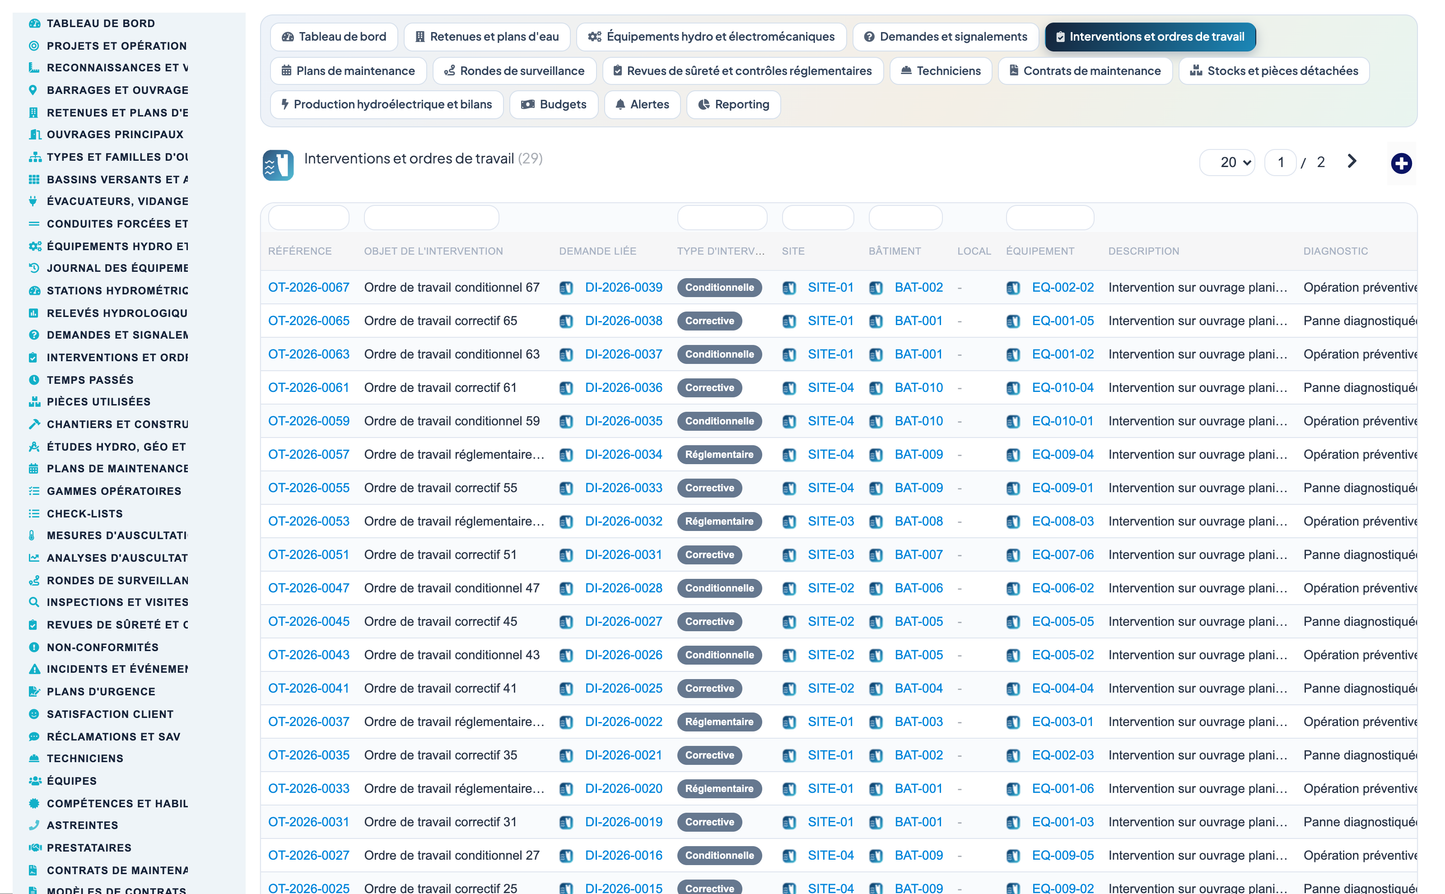The image size is (1445, 894).
Task: Open the Alertes tab
Action: click(642, 104)
